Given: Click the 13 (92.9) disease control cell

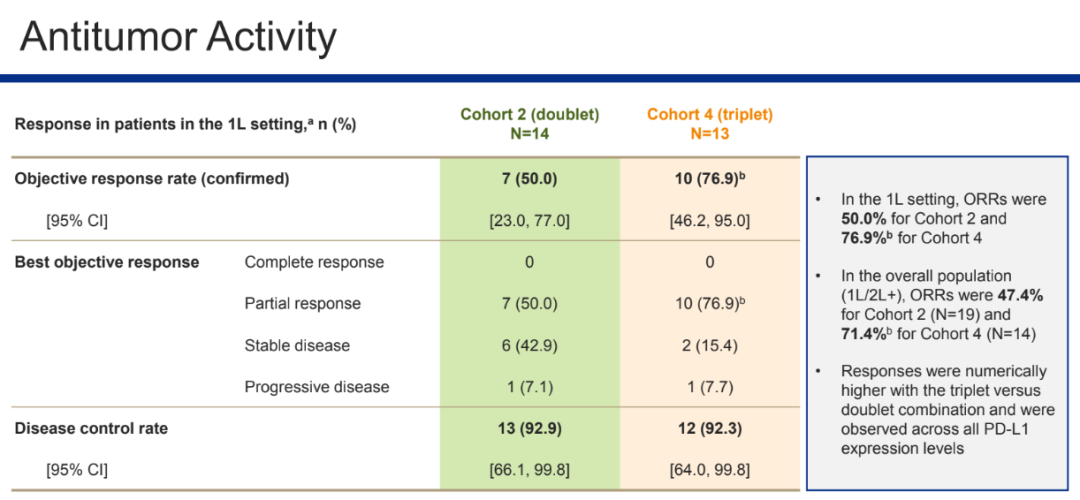Looking at the screenshot, I should (x=529, y=428).
